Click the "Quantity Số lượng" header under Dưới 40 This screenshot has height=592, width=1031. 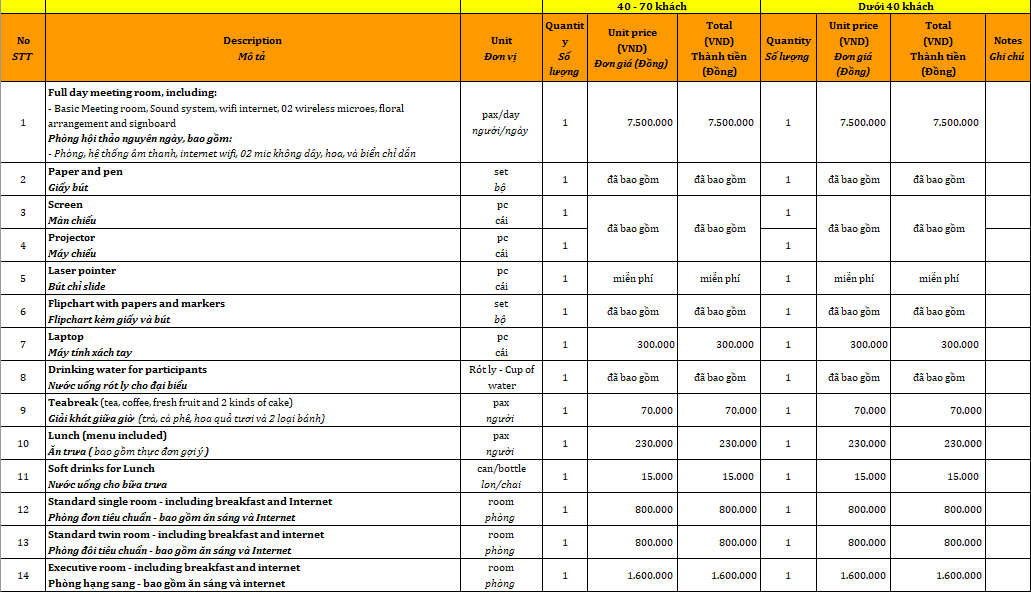788,48
